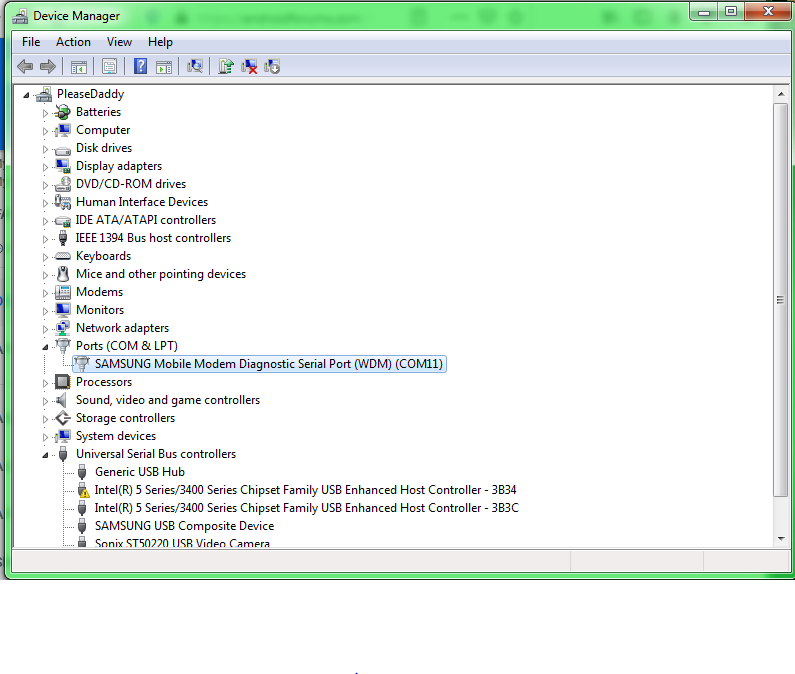795x674 pixels.
Task: Click Scan for hardware changes icon
Action: [x=195, y=66]
